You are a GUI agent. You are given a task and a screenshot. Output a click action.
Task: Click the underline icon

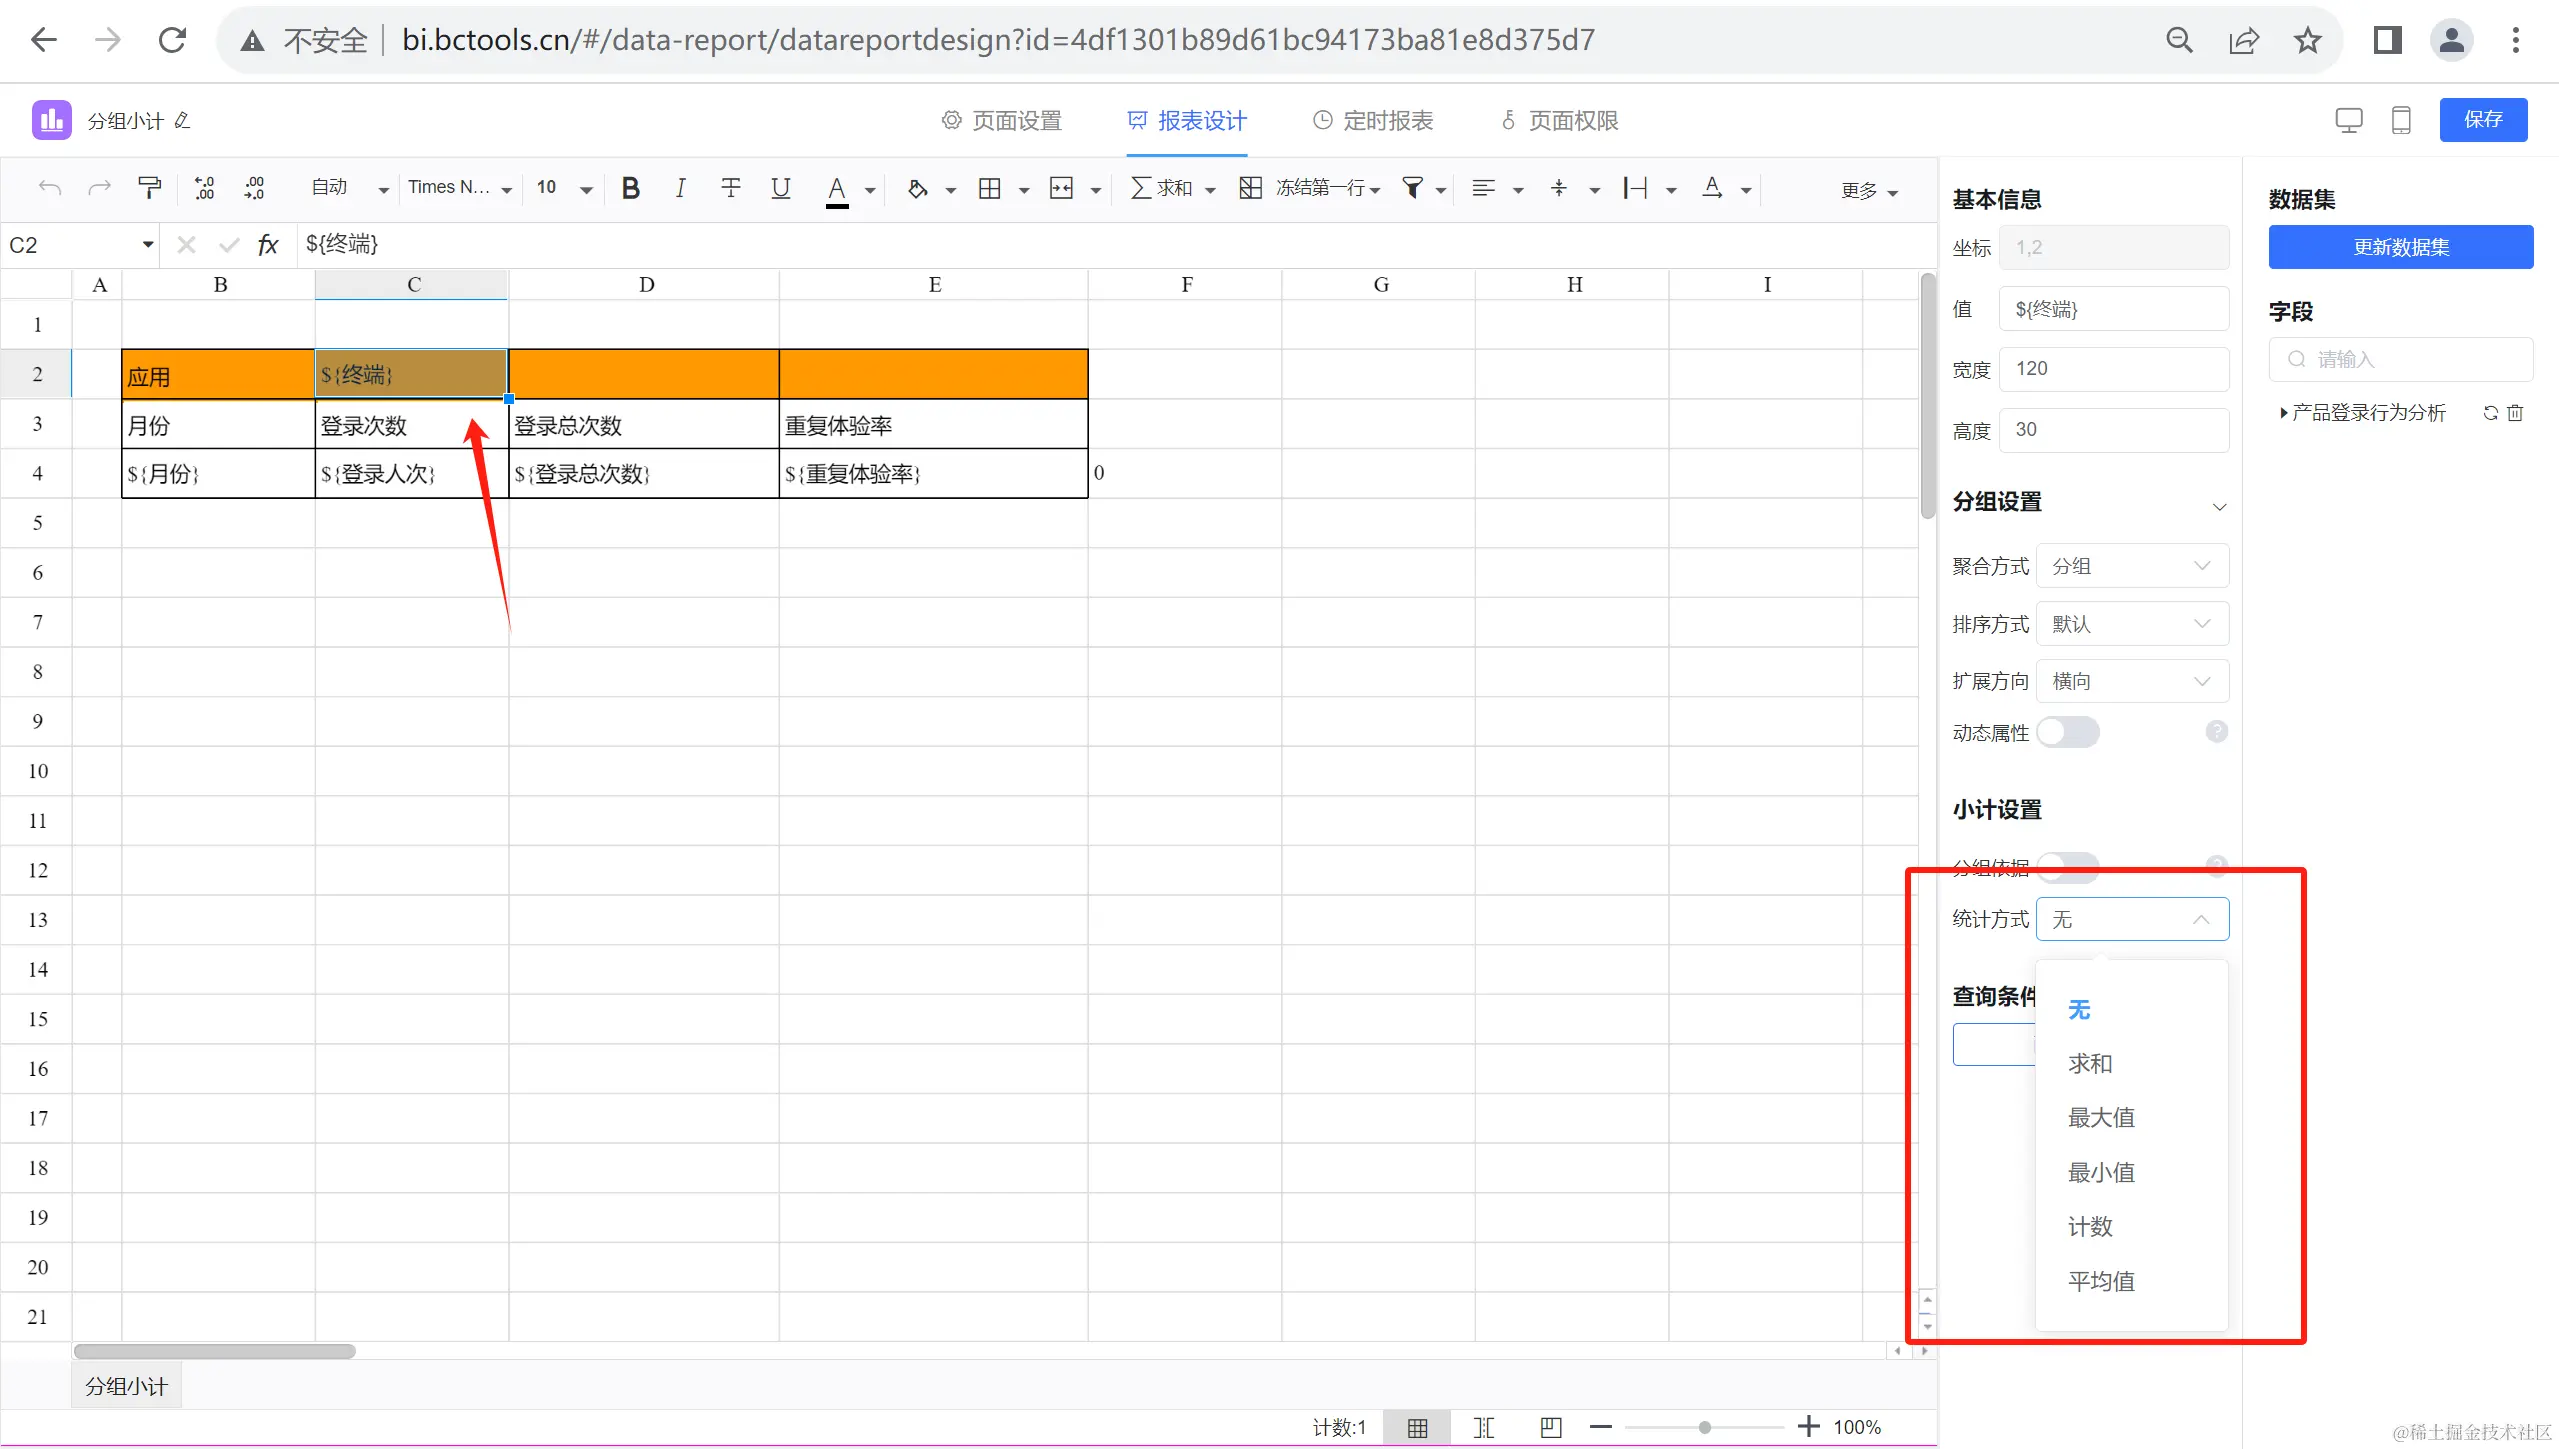[780, 188]
